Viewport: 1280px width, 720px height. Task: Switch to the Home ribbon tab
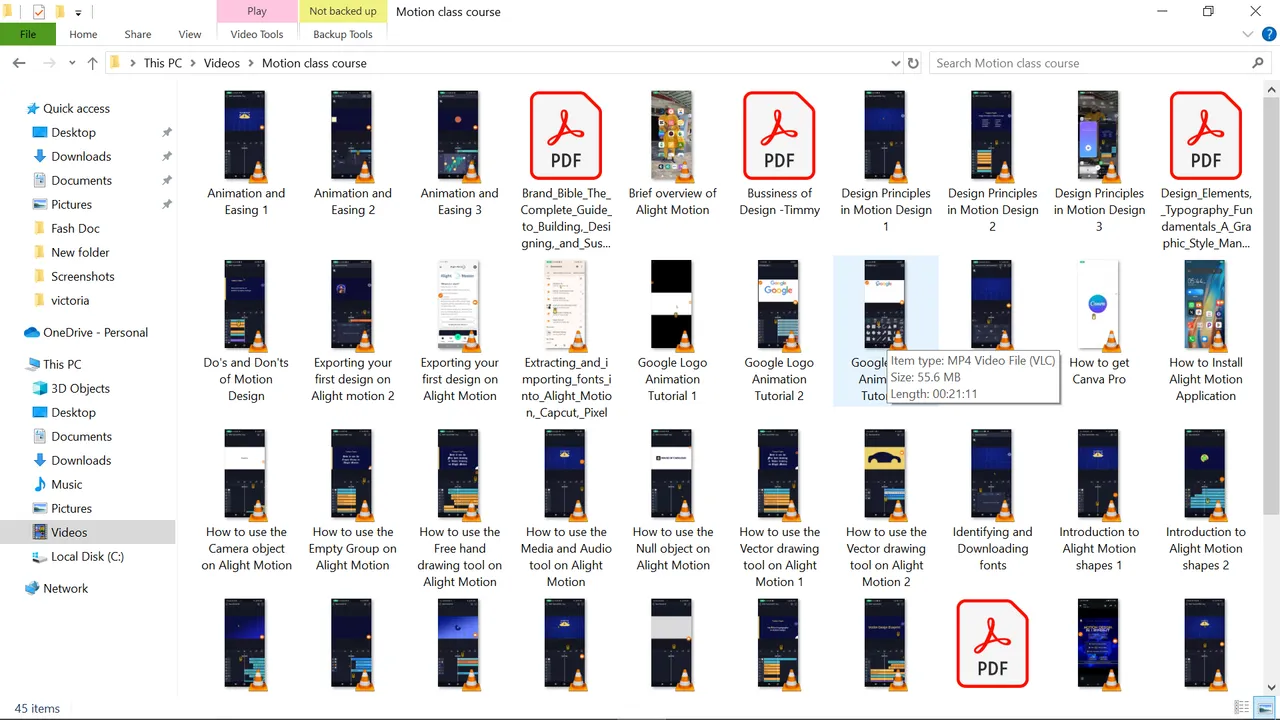[x=83, y=34]
